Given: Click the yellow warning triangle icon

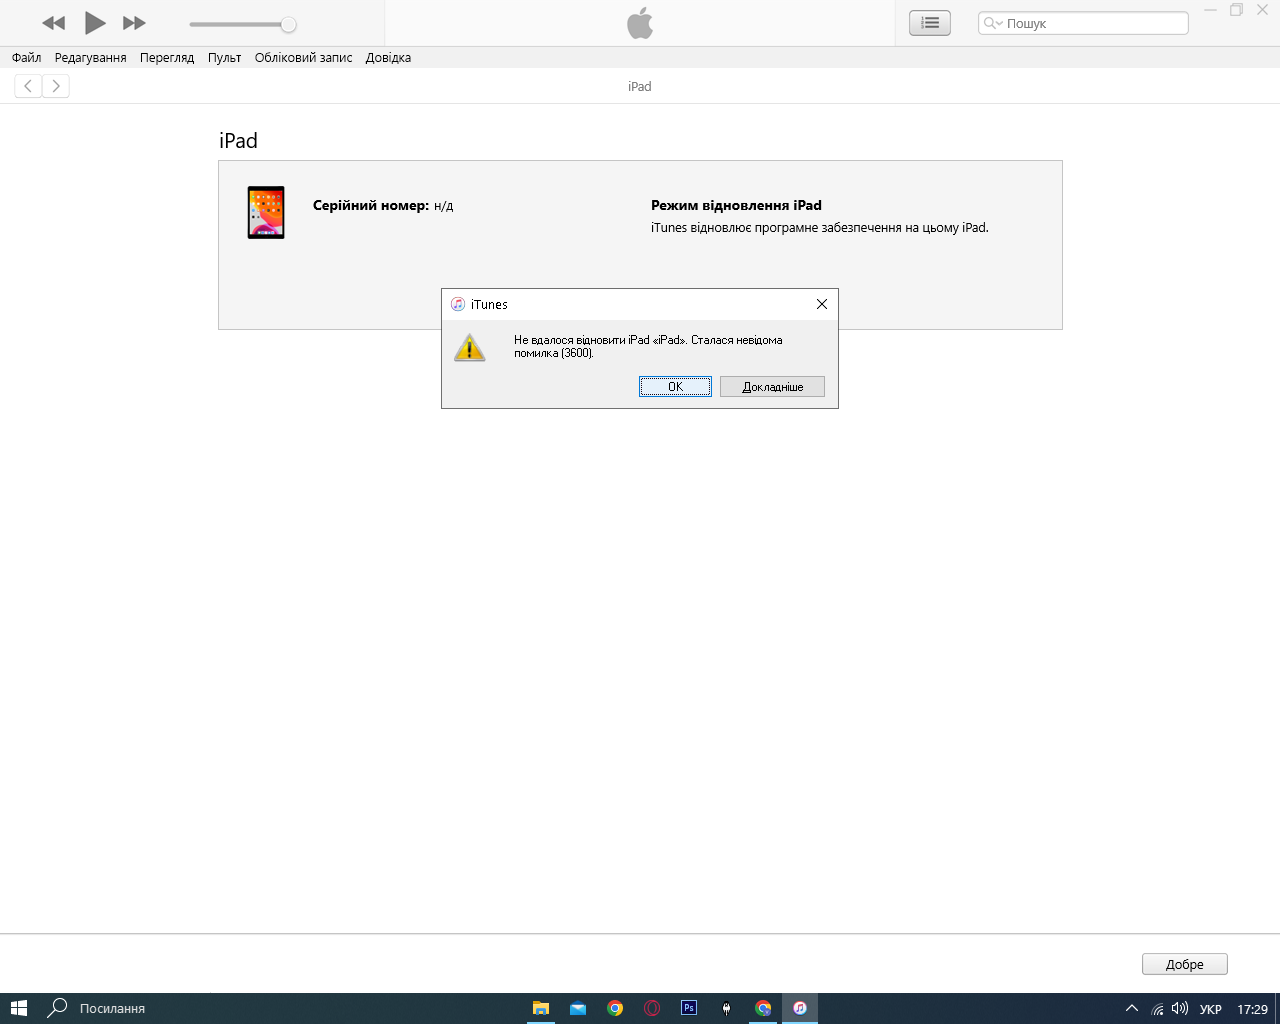Looking at the screenshot, I should coord(469,348).
